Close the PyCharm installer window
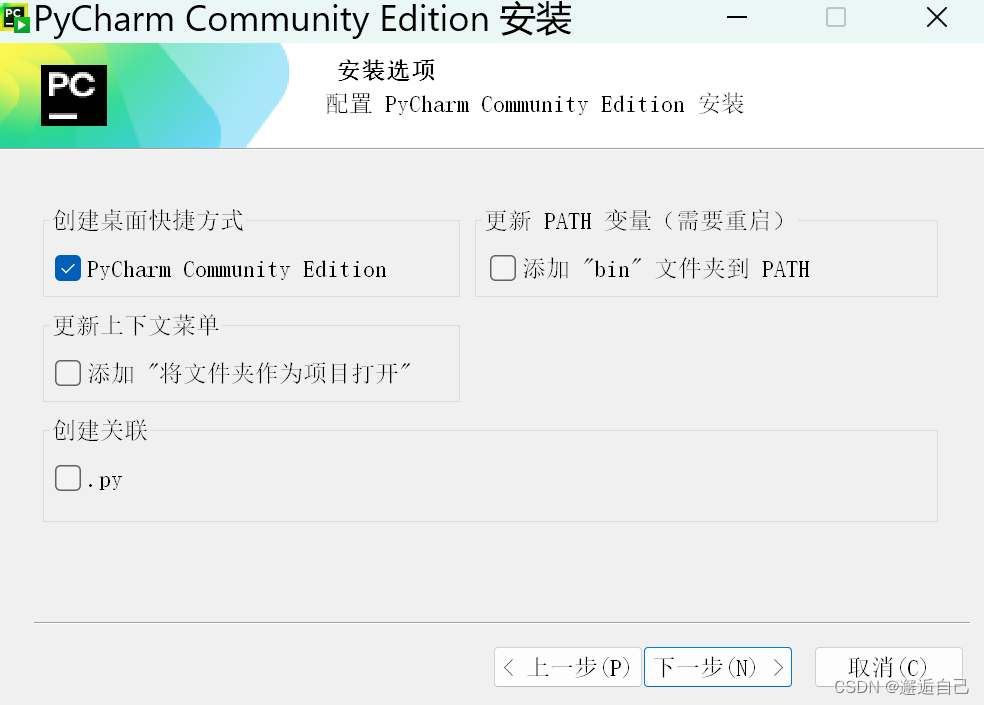 coord(936,18)
